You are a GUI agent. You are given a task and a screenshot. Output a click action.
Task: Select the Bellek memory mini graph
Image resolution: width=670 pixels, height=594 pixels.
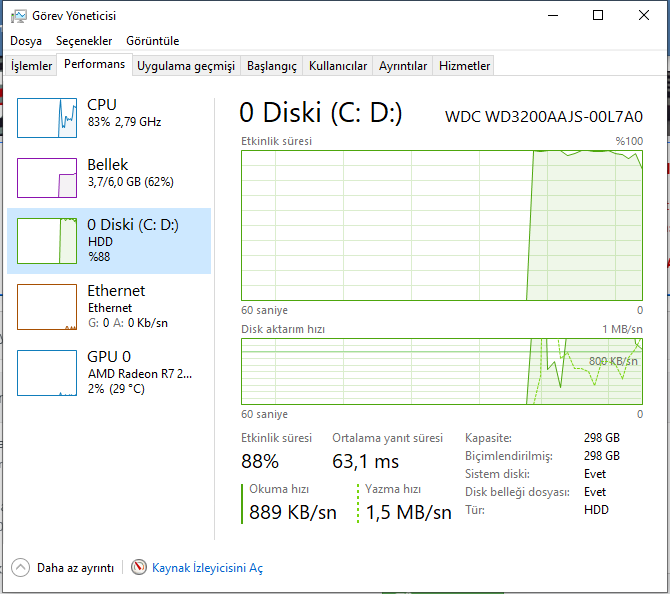(x=47, y=178)
